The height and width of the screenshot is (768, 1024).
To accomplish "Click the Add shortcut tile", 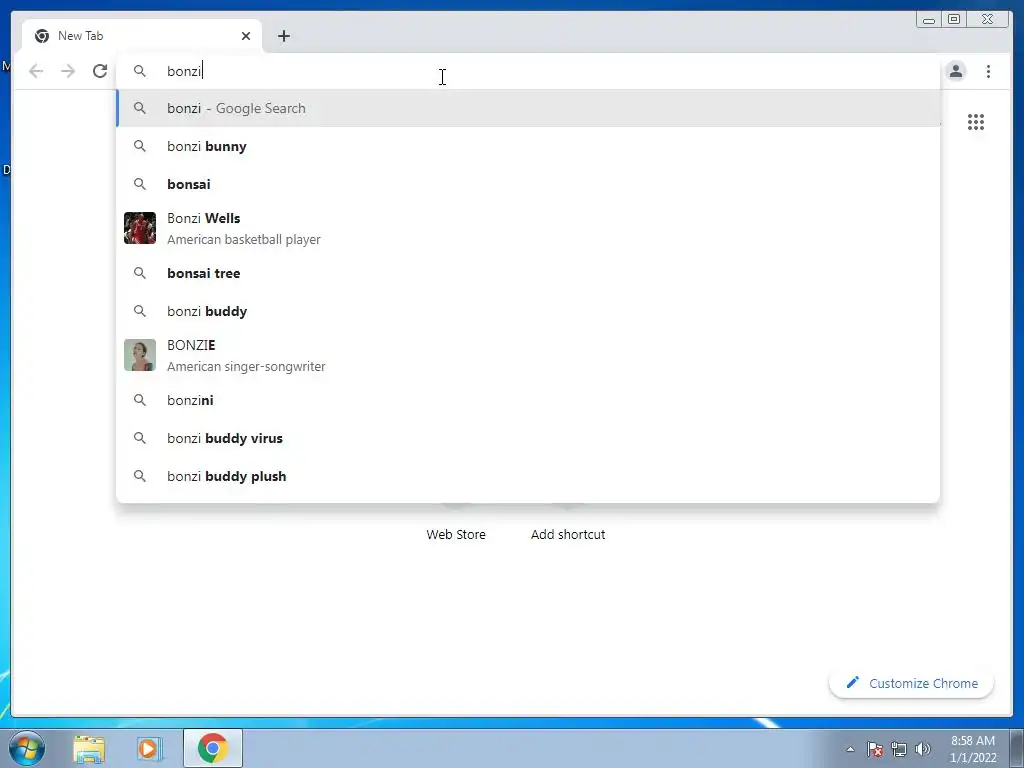I will click(568, 534).
